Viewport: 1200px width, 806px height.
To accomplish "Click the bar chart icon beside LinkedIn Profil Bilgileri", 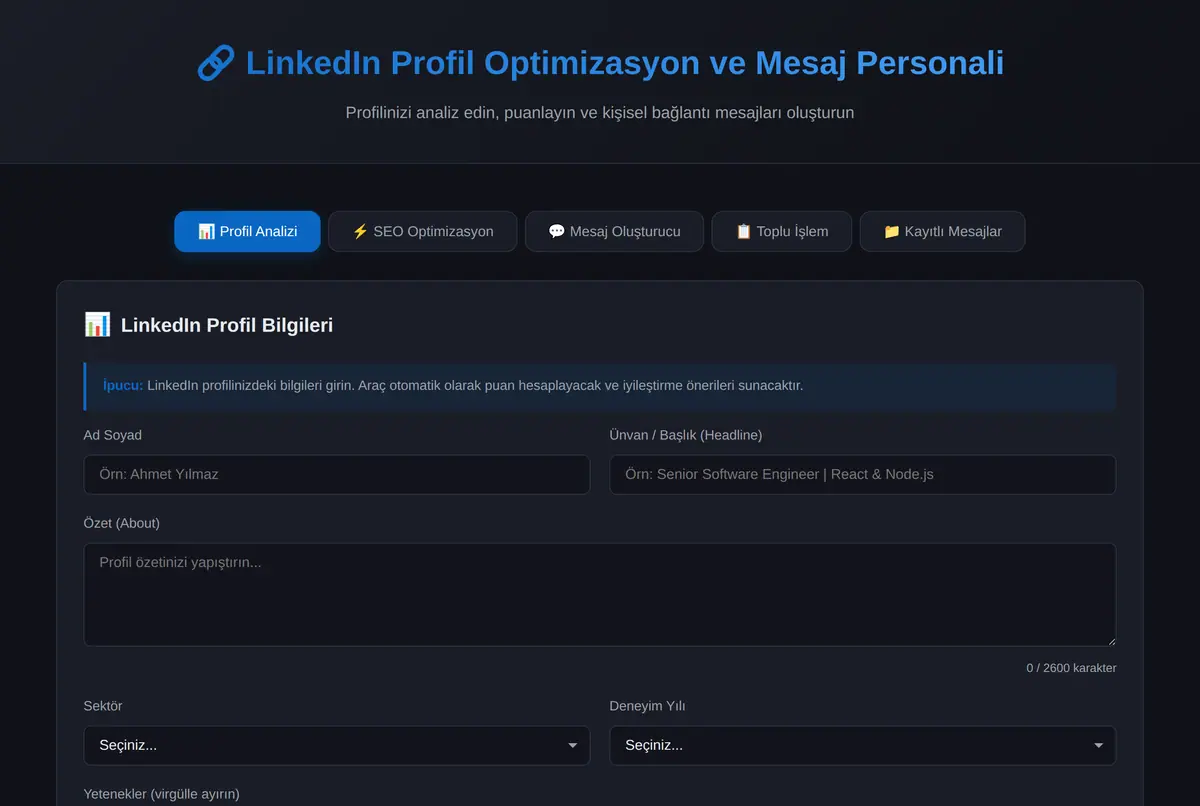I will 97,324.
